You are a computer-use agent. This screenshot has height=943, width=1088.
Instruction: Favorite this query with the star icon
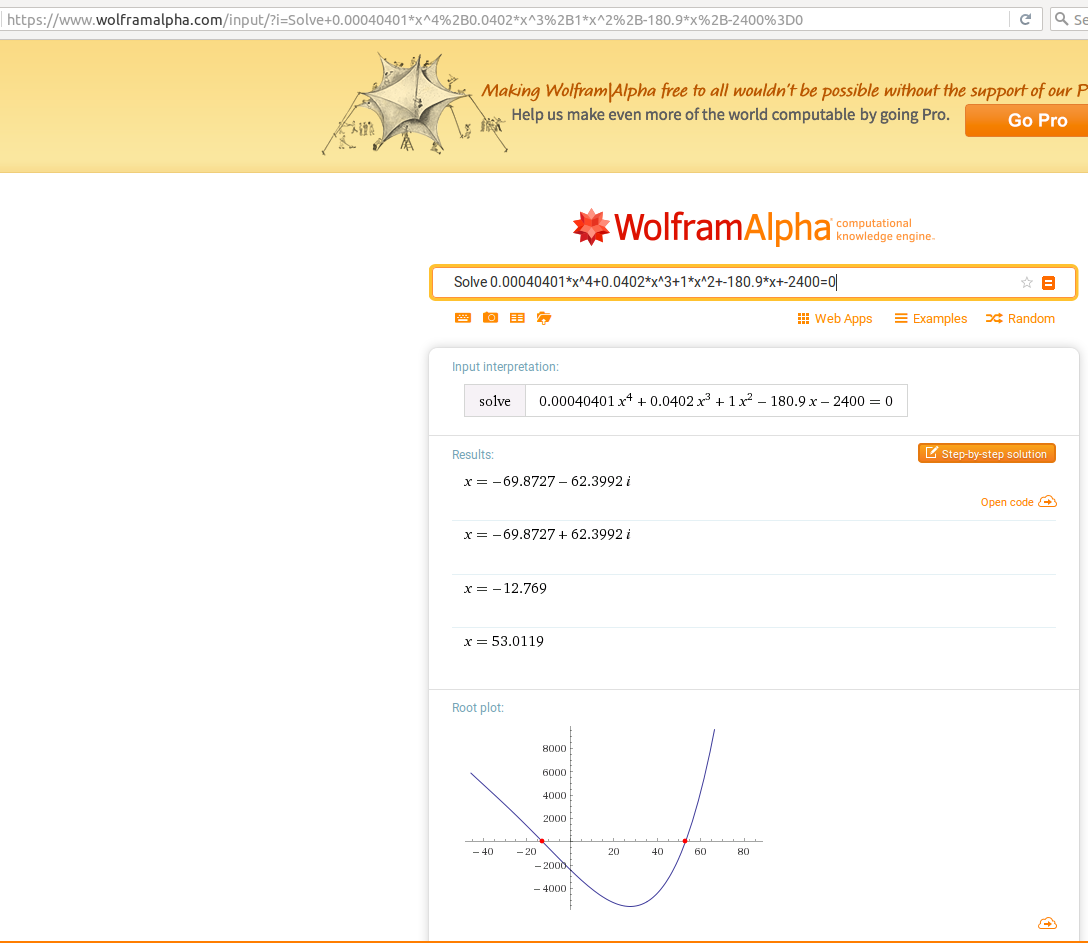pos(1027,282)
